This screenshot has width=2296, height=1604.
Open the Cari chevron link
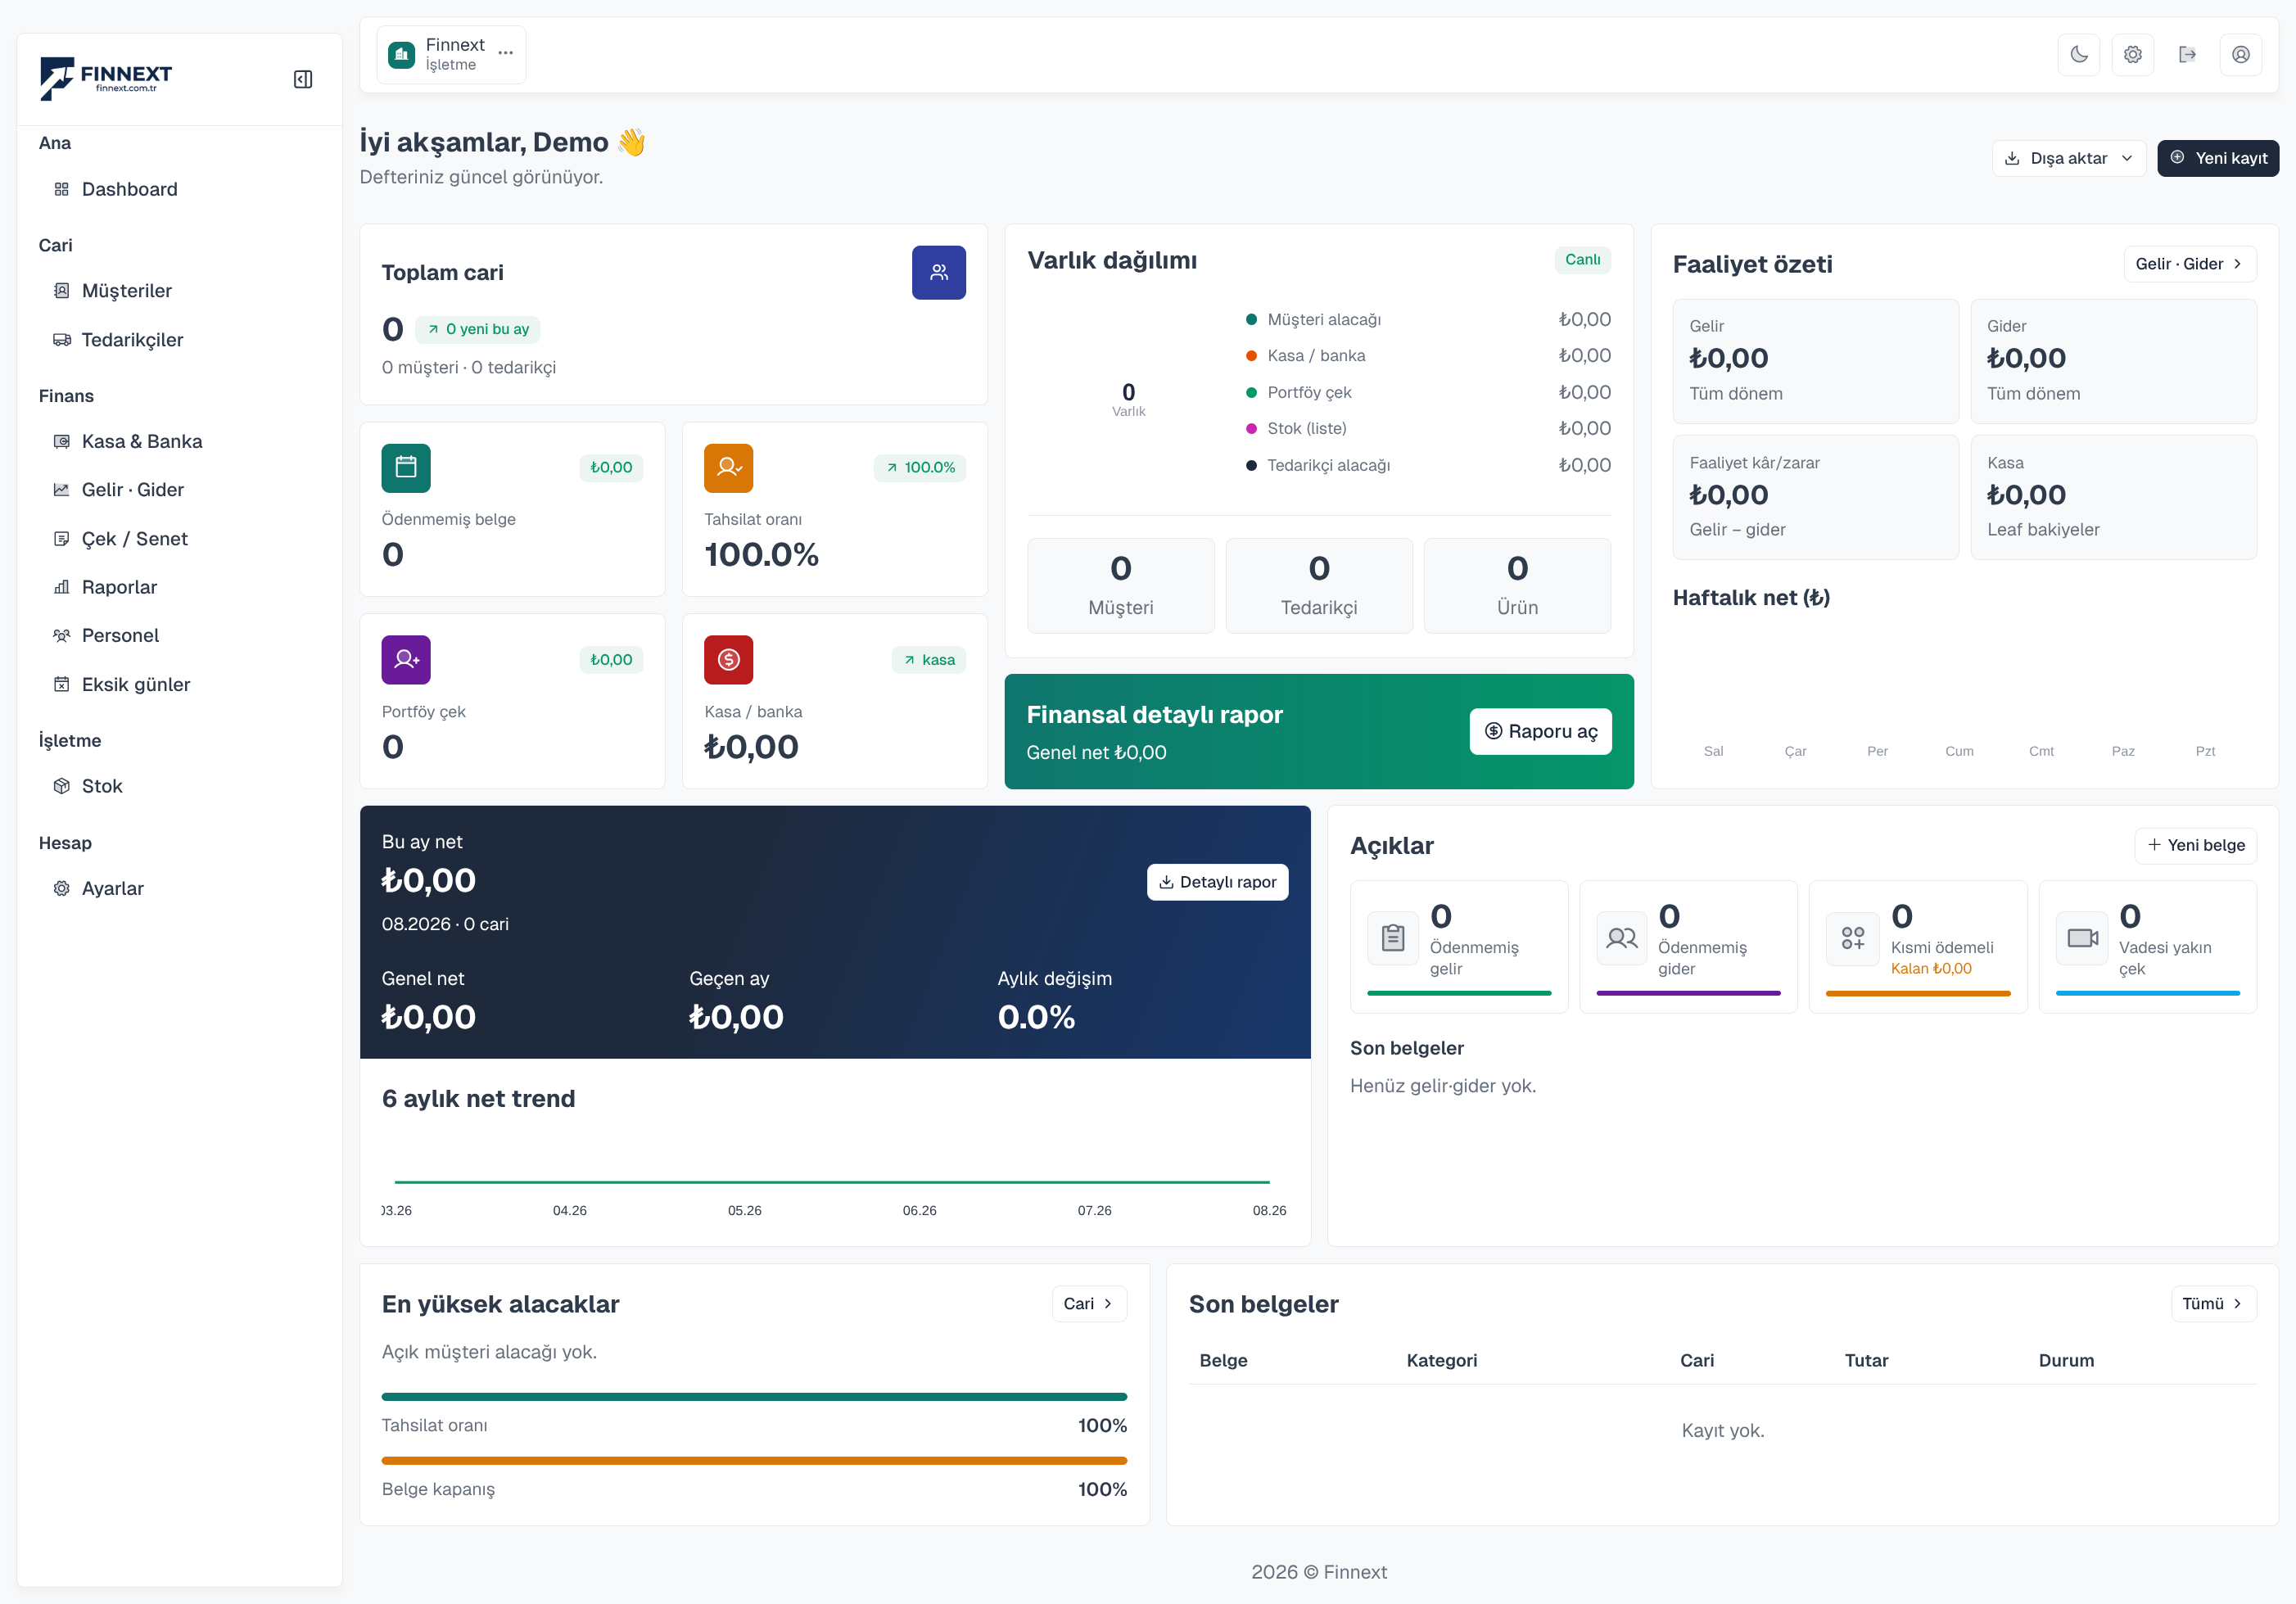pos(1089,1304)
